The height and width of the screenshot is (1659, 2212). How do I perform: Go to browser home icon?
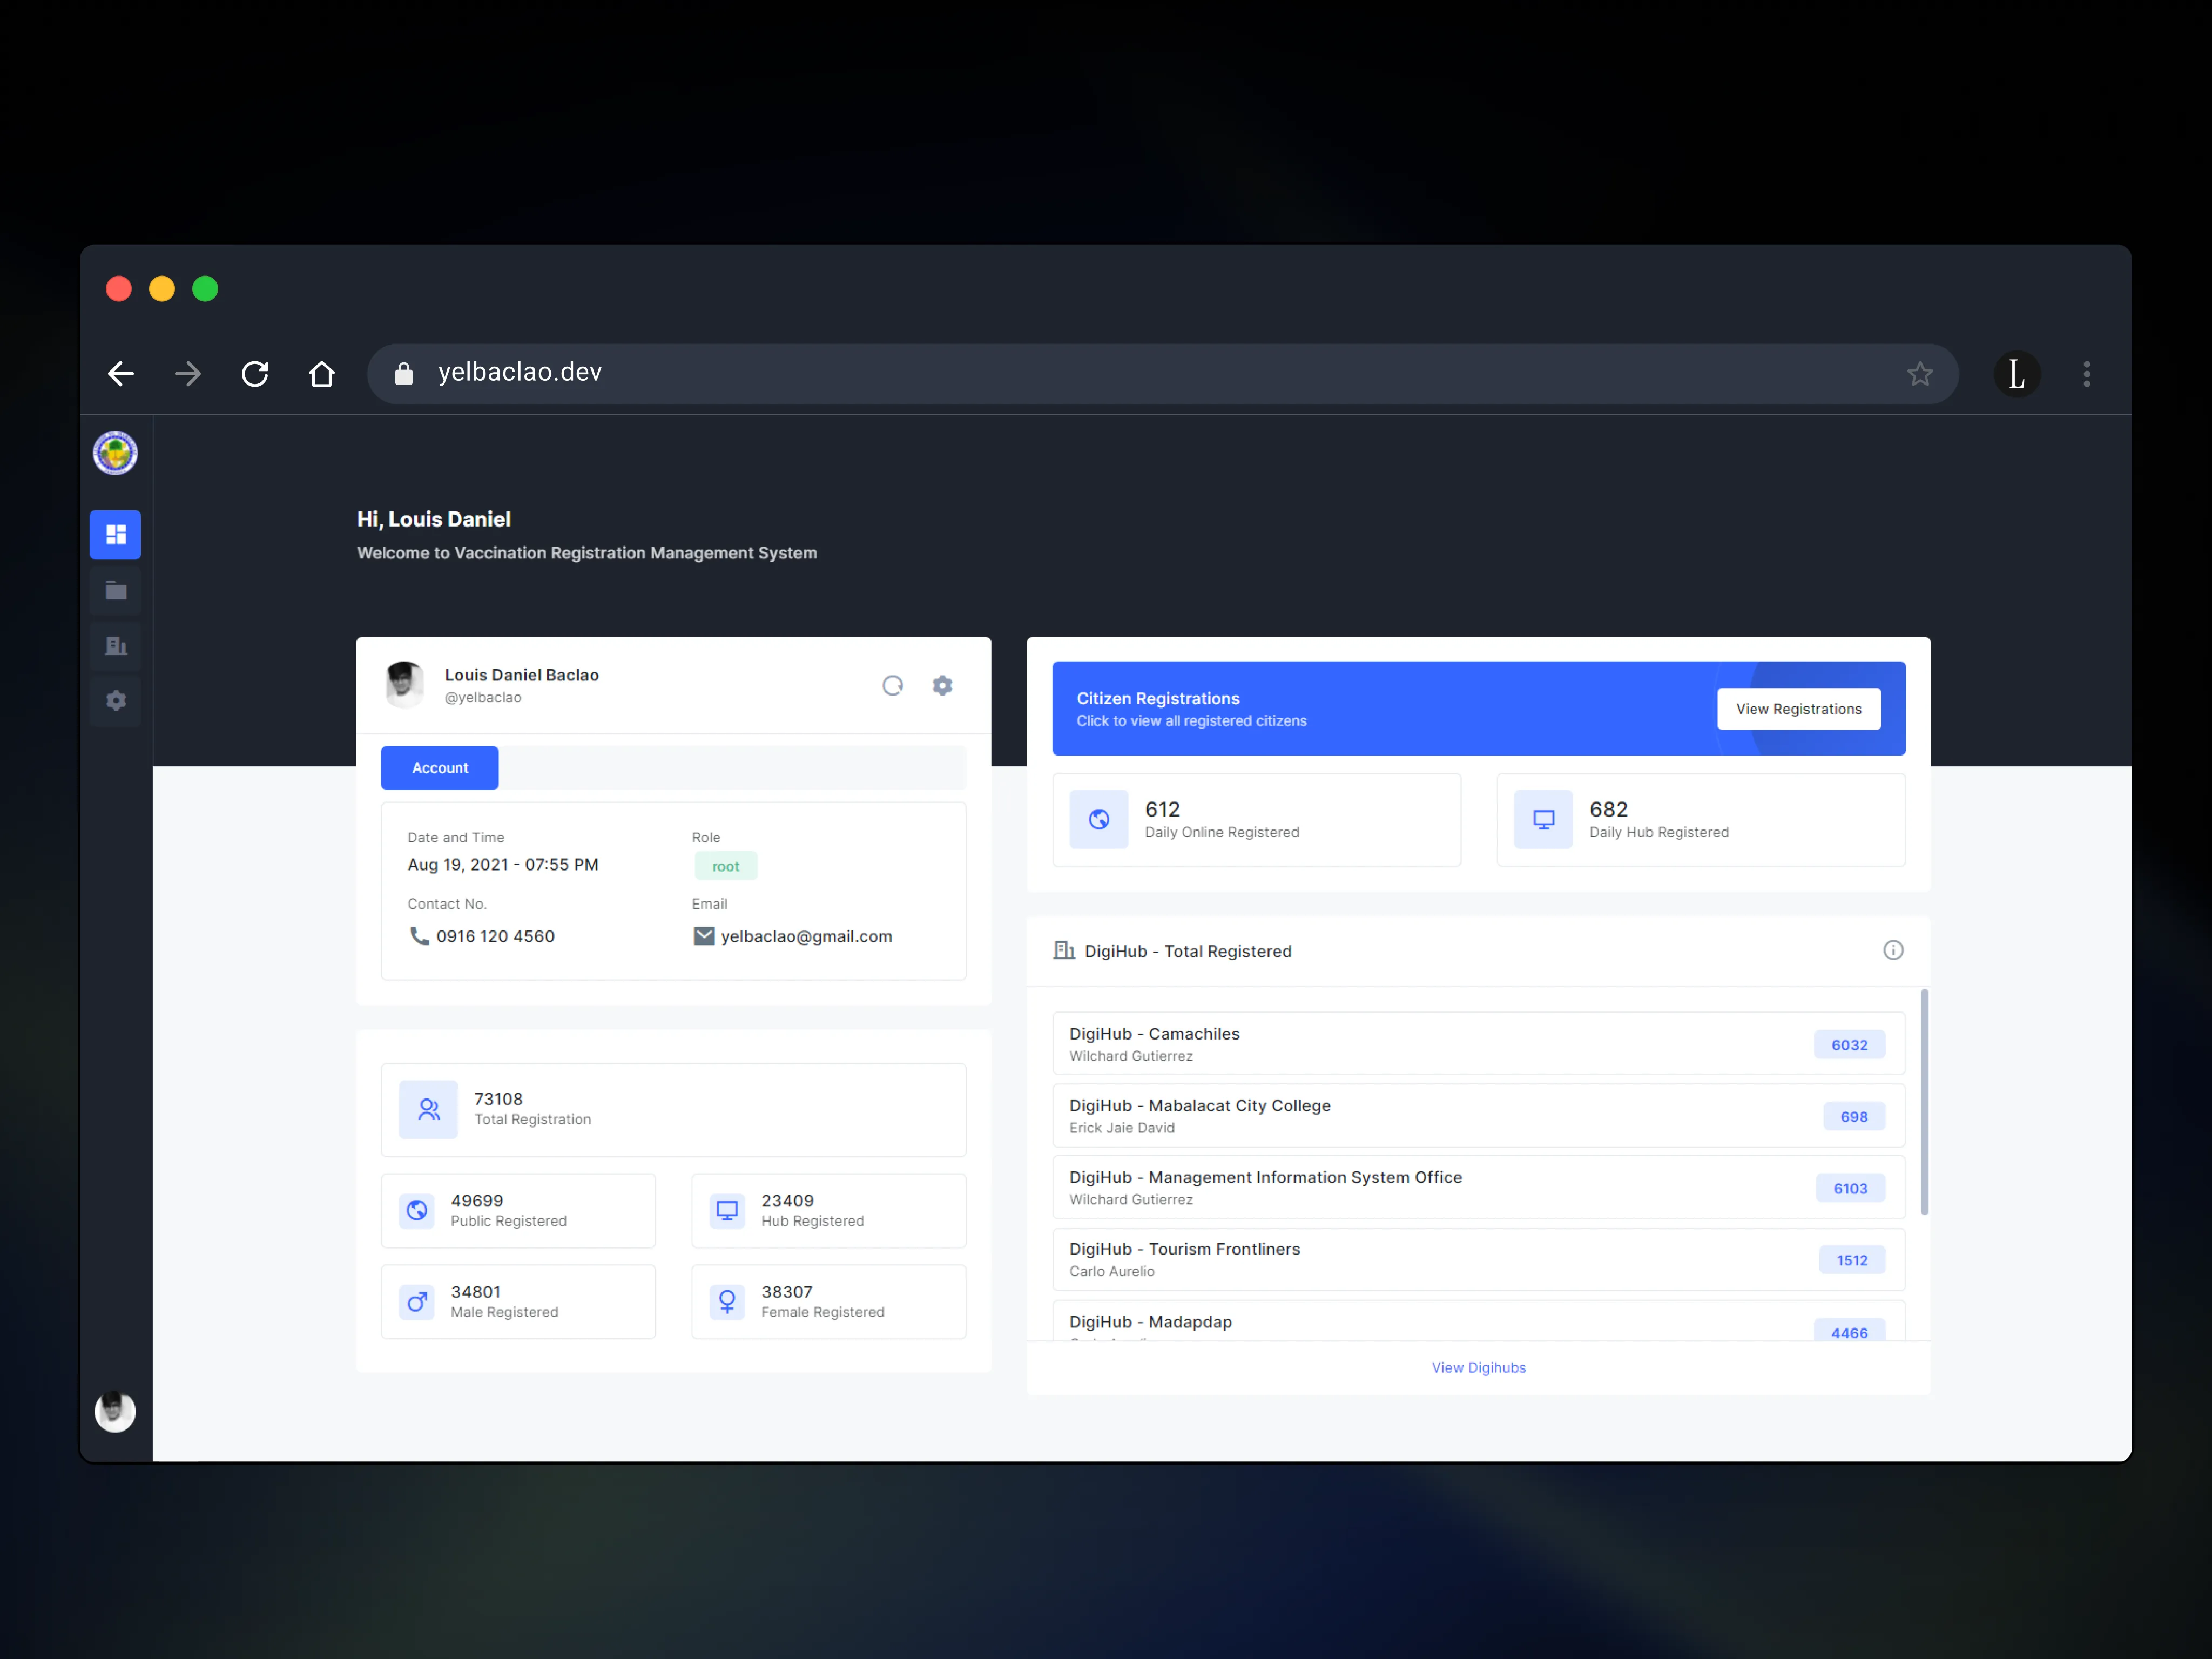[x=322, y=374]
